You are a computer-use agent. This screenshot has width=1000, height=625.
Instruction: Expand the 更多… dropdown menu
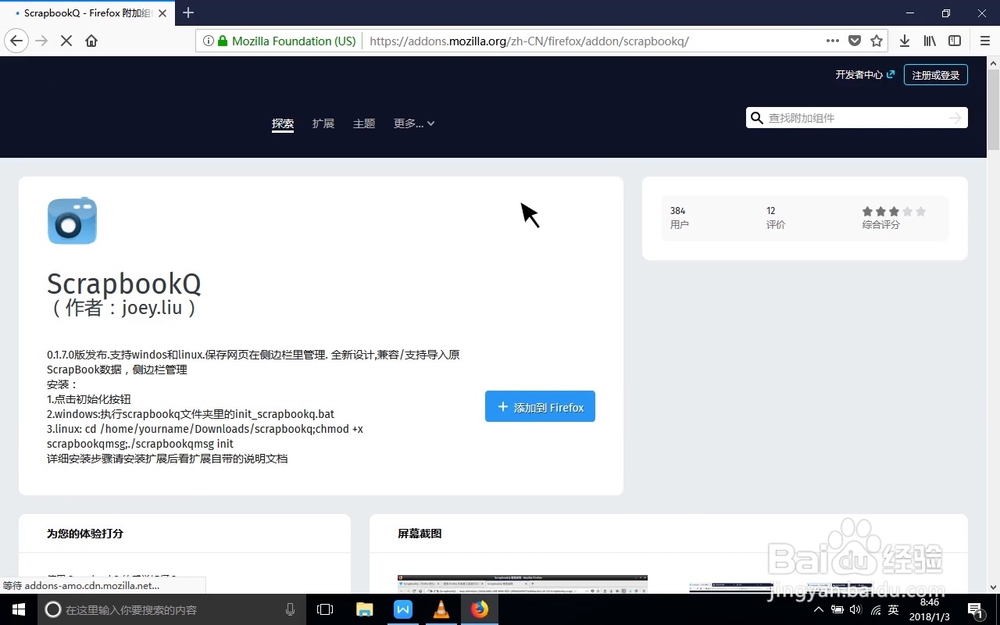(x=414, y=124)
